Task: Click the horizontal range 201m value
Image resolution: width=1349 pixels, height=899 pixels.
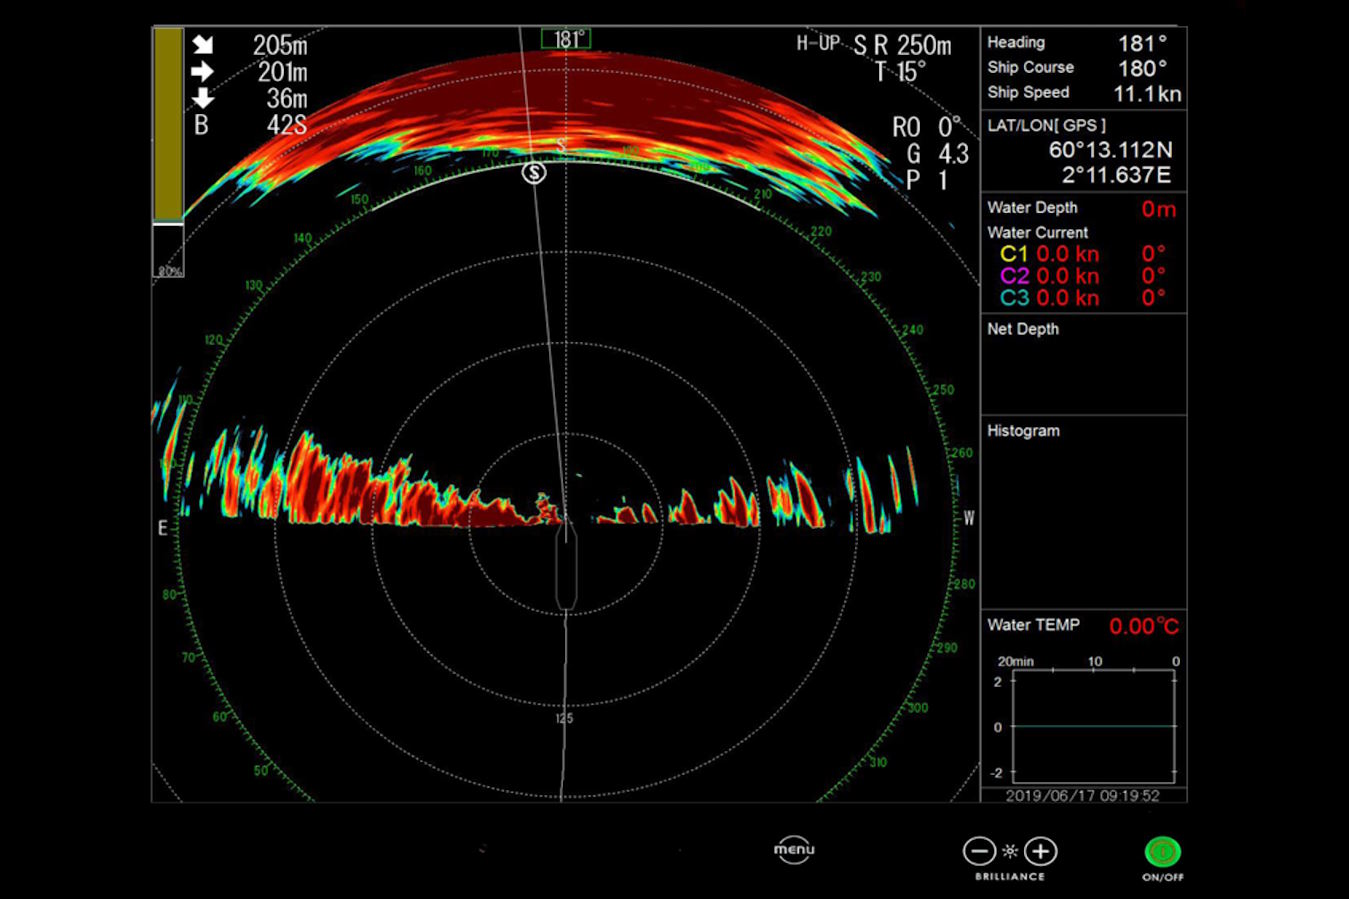Action: coord(283,72)
